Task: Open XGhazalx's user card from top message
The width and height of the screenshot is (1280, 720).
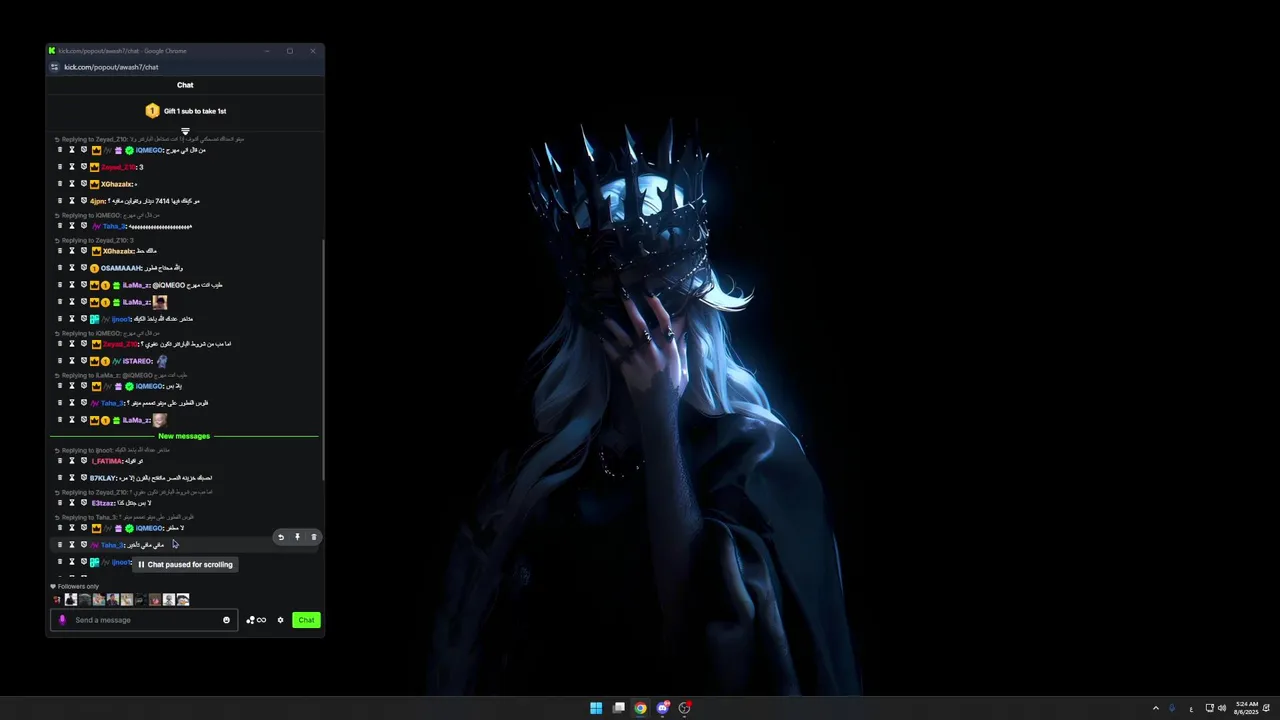Action: (x=116, y=184)
